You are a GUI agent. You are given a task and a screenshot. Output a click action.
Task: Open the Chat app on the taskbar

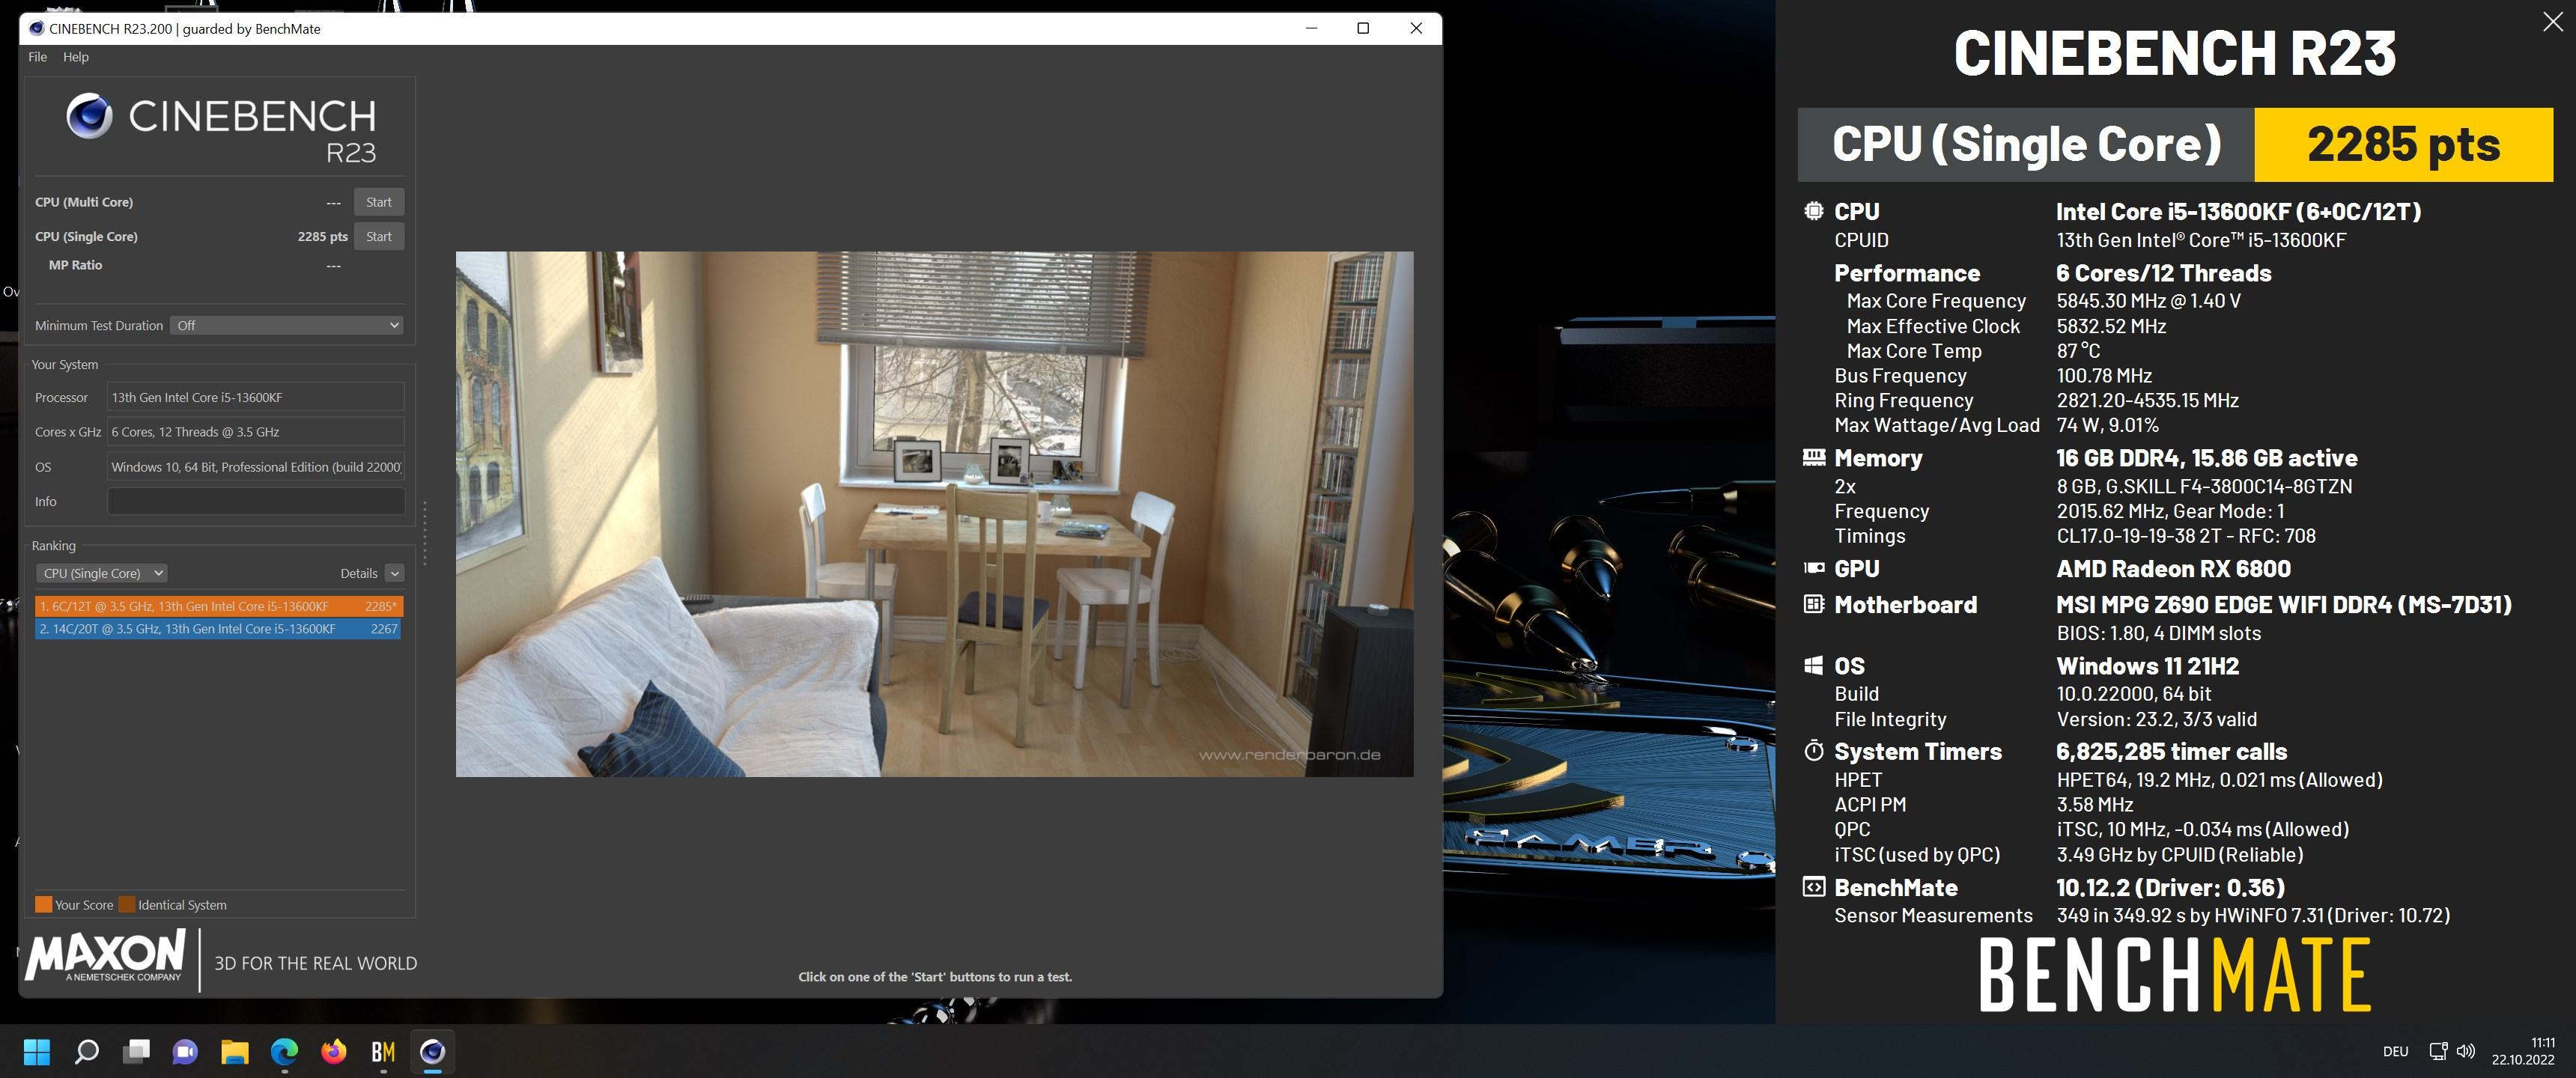pyautogui.click(x=185, y=1052)
